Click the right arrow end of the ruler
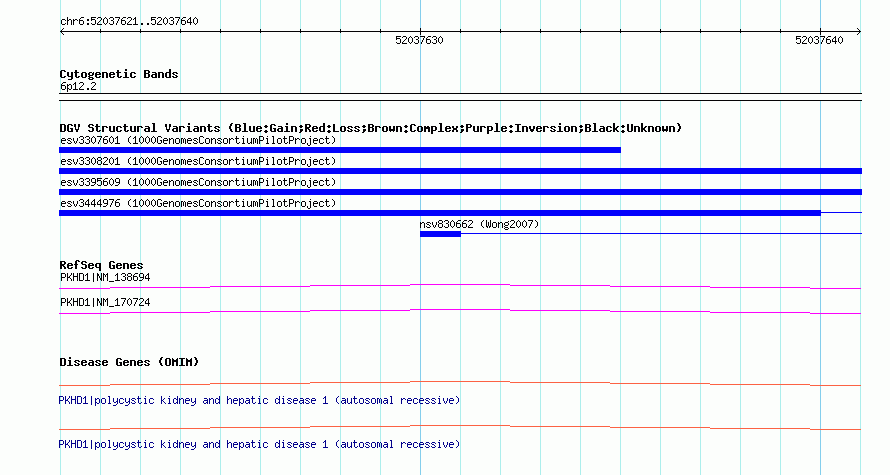The image size is (890, 475). (x=859, y=32)
